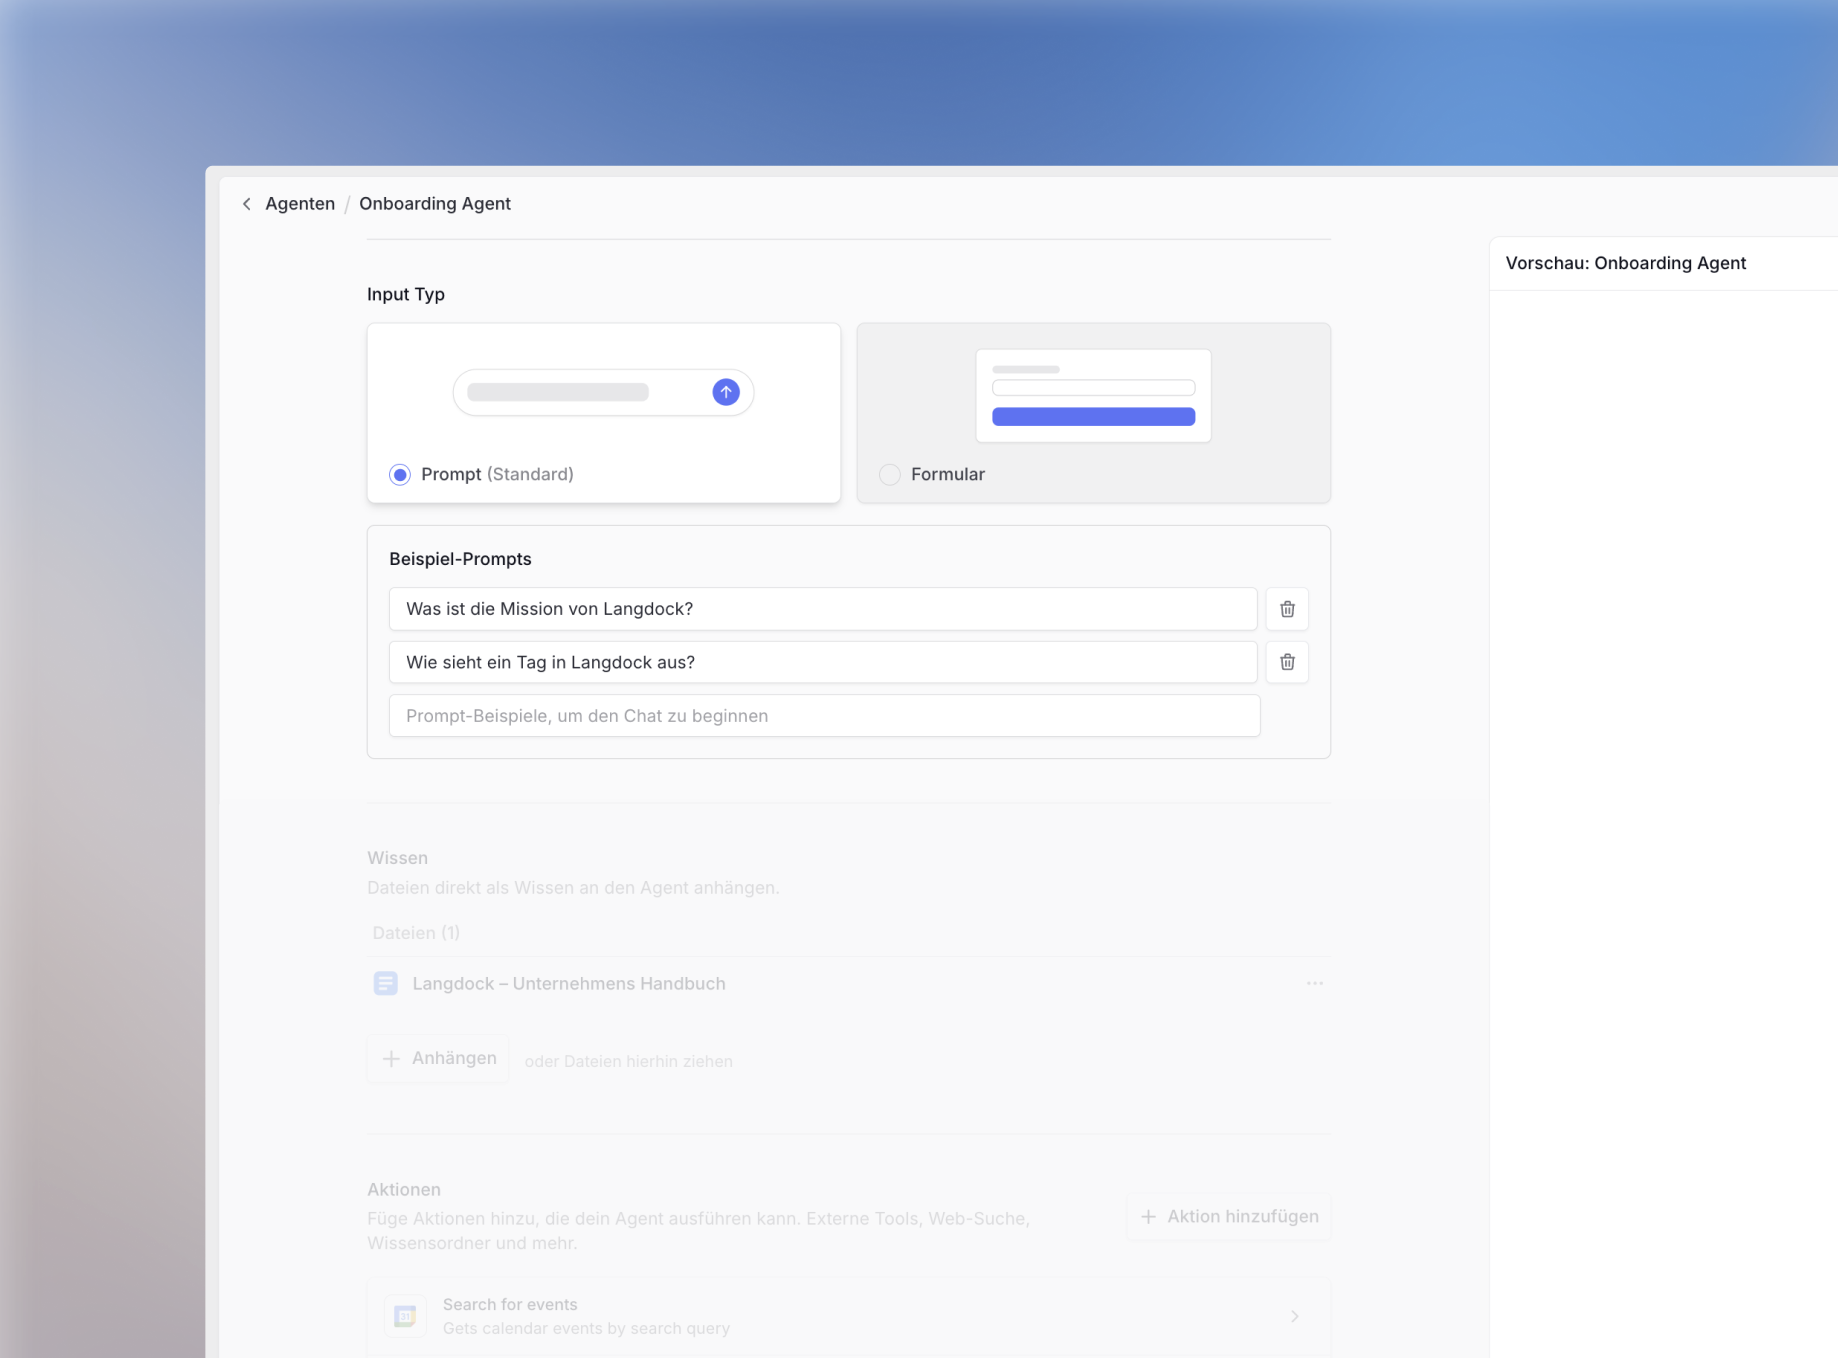This screenshot has height=1358, width=1838.
Task: Click the 'Aktionen' section heading
Action: point(404,1189)
